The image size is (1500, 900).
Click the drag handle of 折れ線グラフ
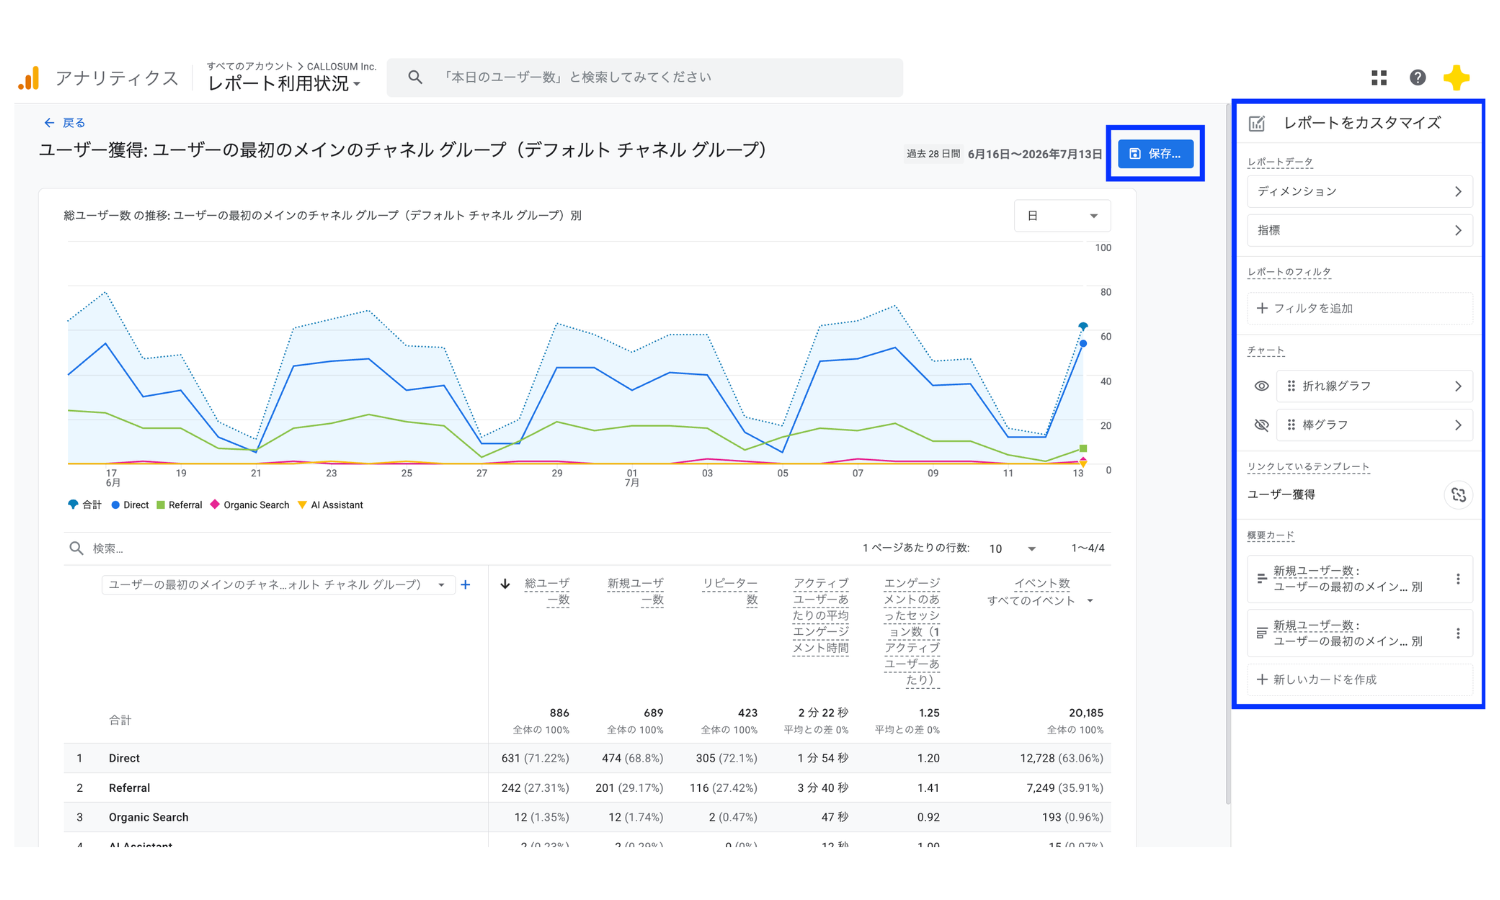click(1291, 386)
